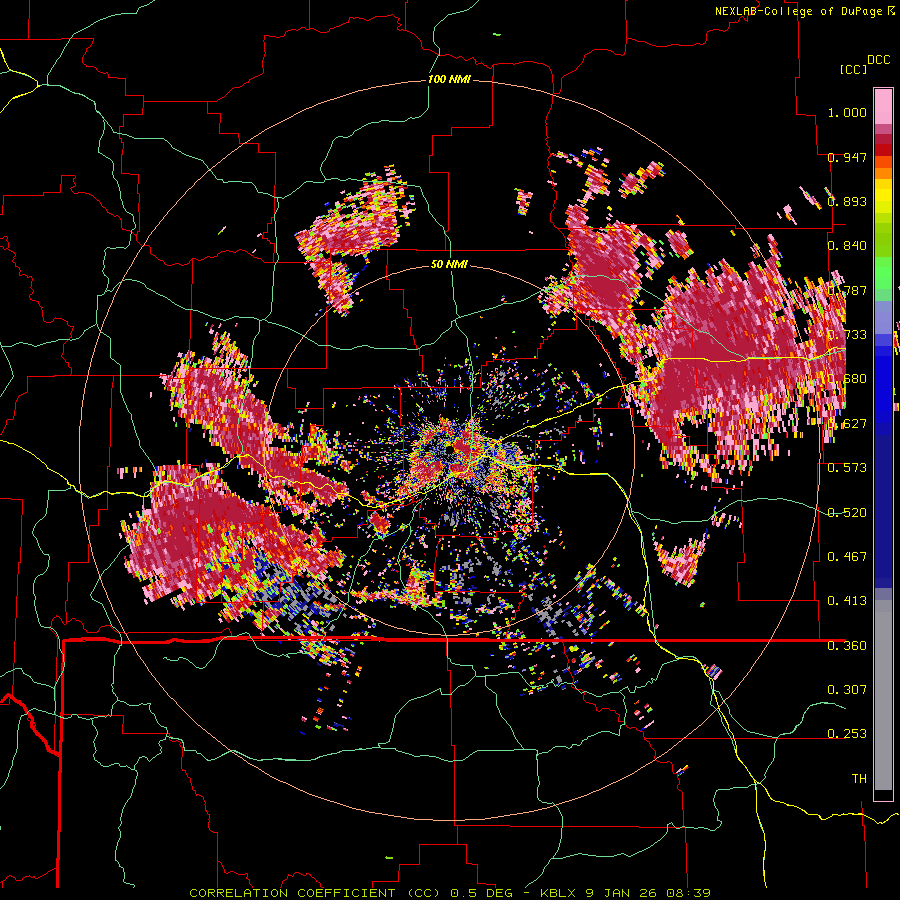
Task: Click the pink top segment of color bar
Action: [883, 106]
